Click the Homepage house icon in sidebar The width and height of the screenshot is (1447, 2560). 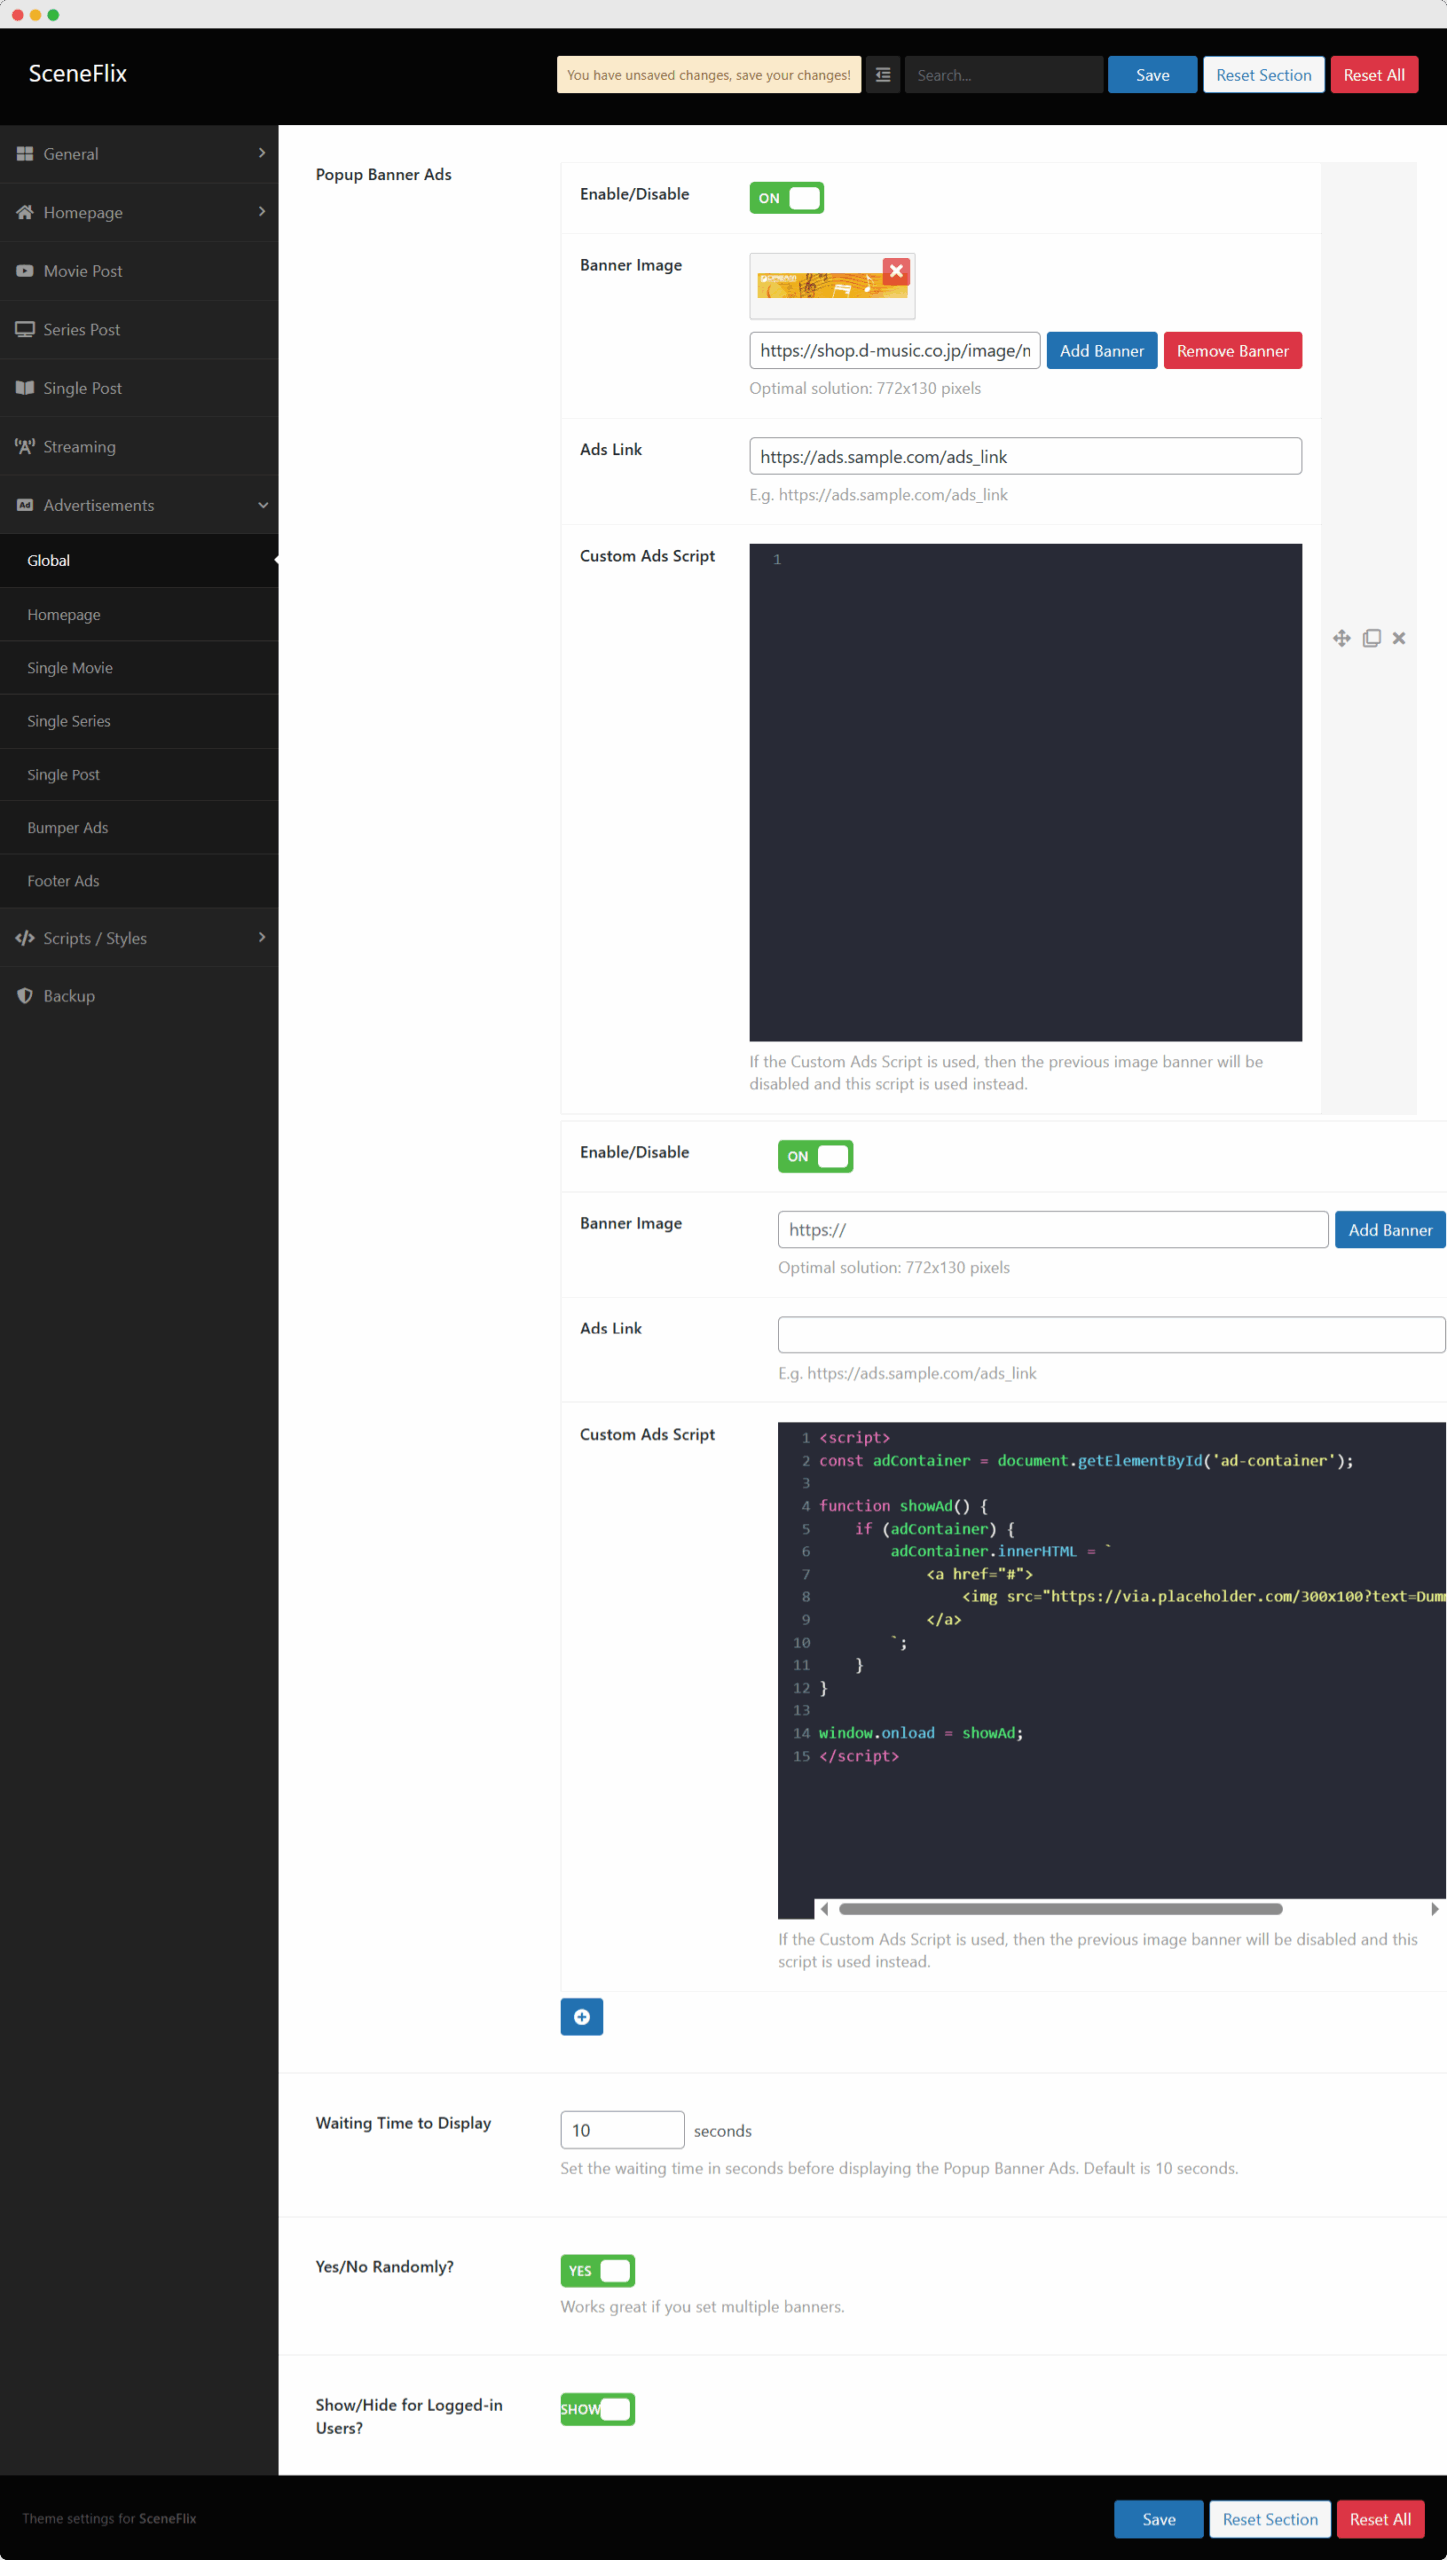[x=25, y=212]
